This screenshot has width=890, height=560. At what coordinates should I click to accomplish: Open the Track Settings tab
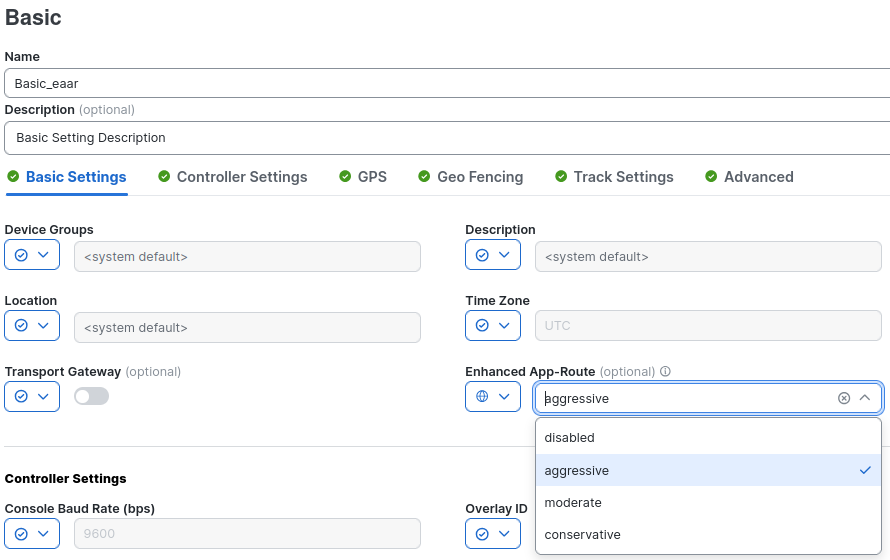pyautogui.click(x=623, y=177)
